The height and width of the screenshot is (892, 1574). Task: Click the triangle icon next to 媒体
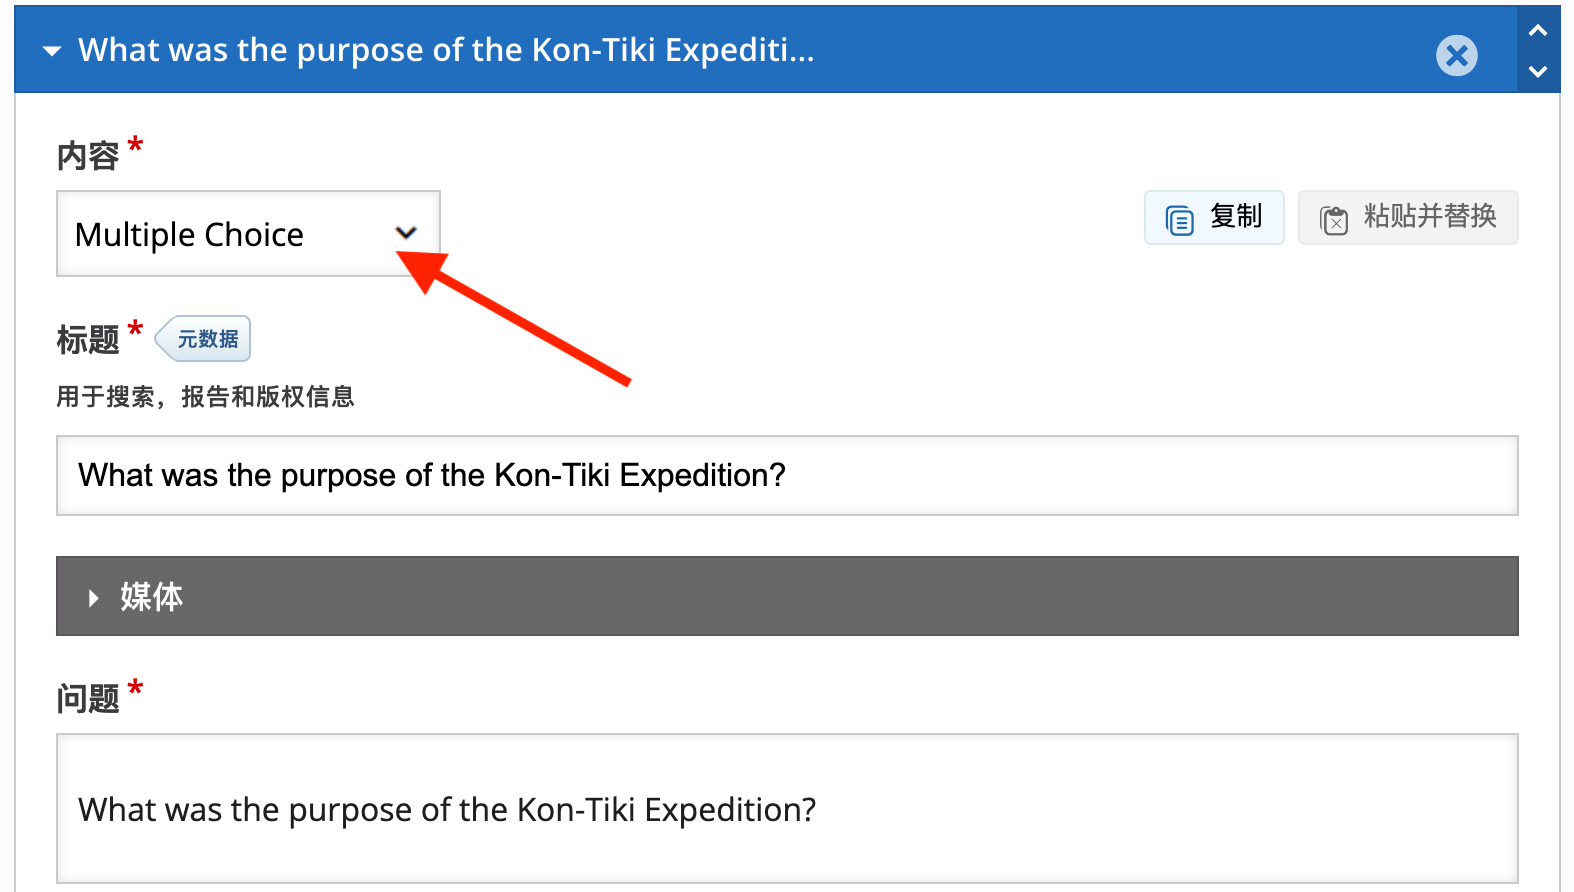click(93, 598)
